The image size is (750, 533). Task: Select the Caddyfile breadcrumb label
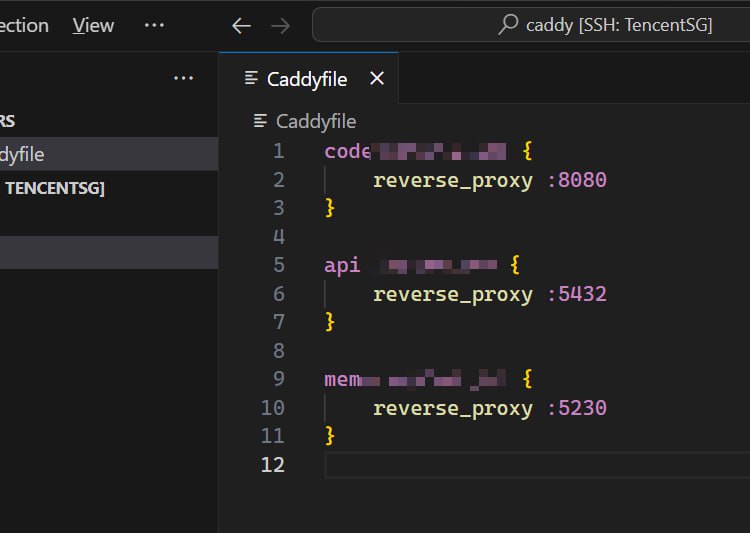coord(316,121)
